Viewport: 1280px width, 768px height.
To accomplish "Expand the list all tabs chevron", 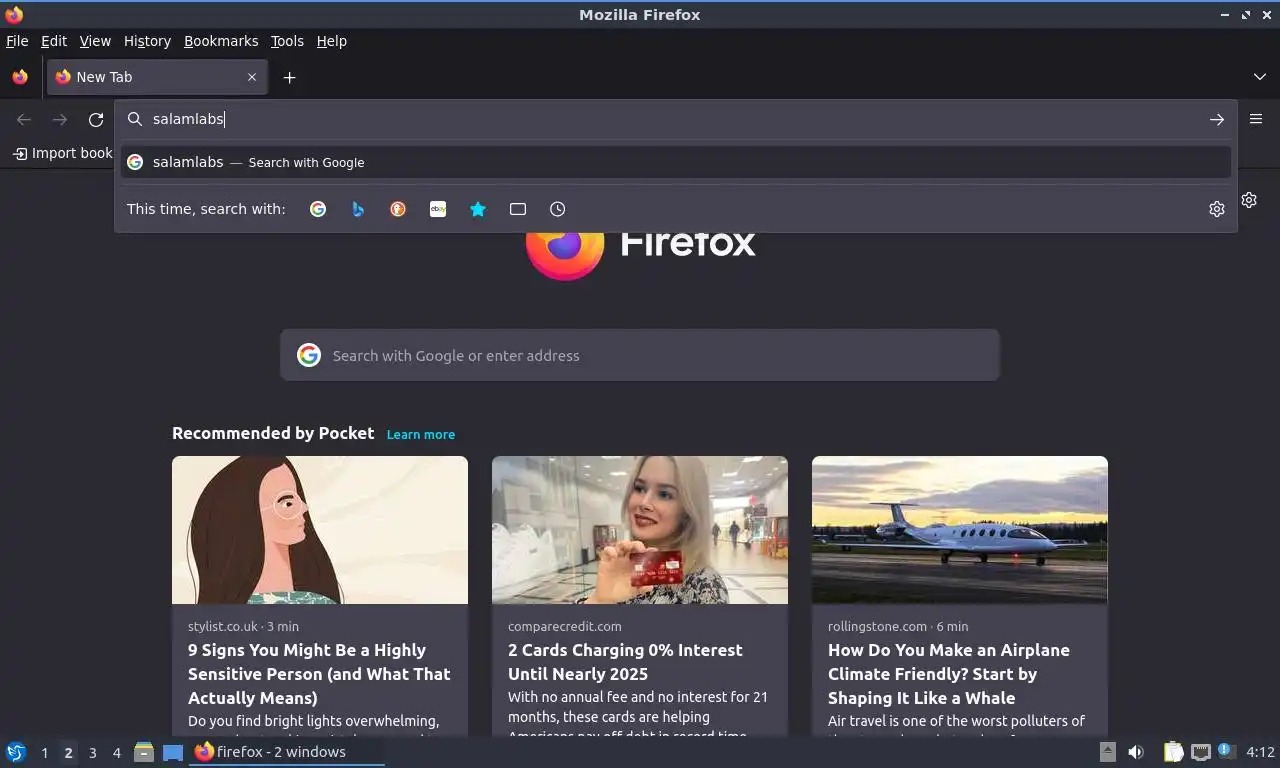I will (1260, 77).
